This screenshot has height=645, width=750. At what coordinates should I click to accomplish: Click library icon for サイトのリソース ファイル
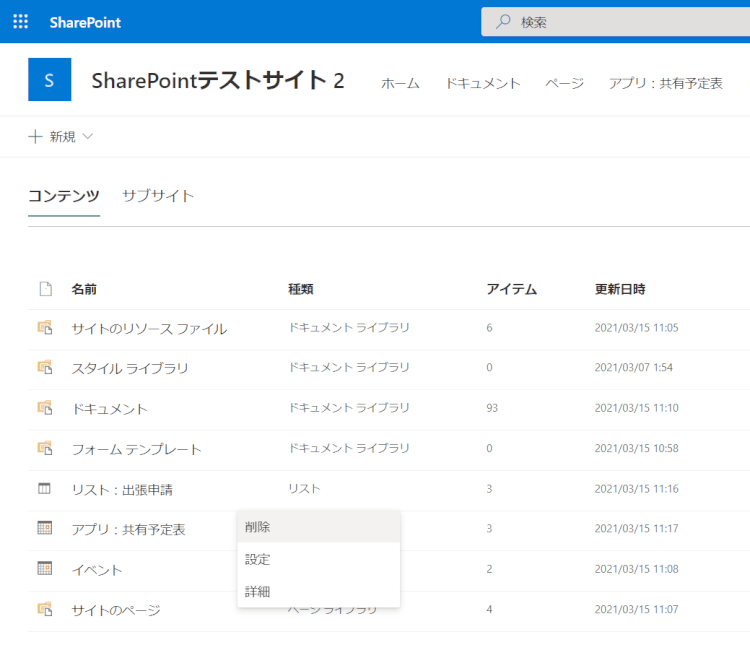(45, 328)
